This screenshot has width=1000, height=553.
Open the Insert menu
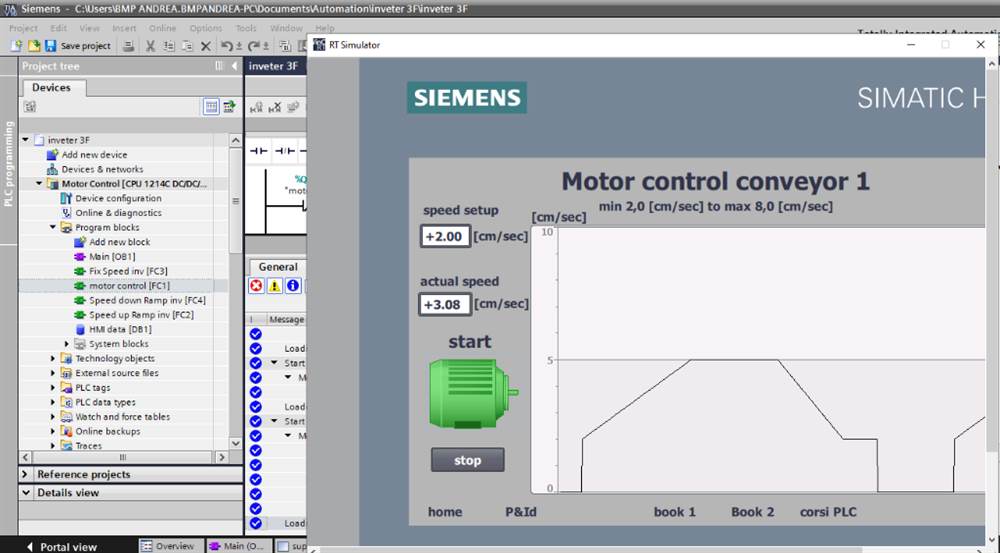(124, 28)
